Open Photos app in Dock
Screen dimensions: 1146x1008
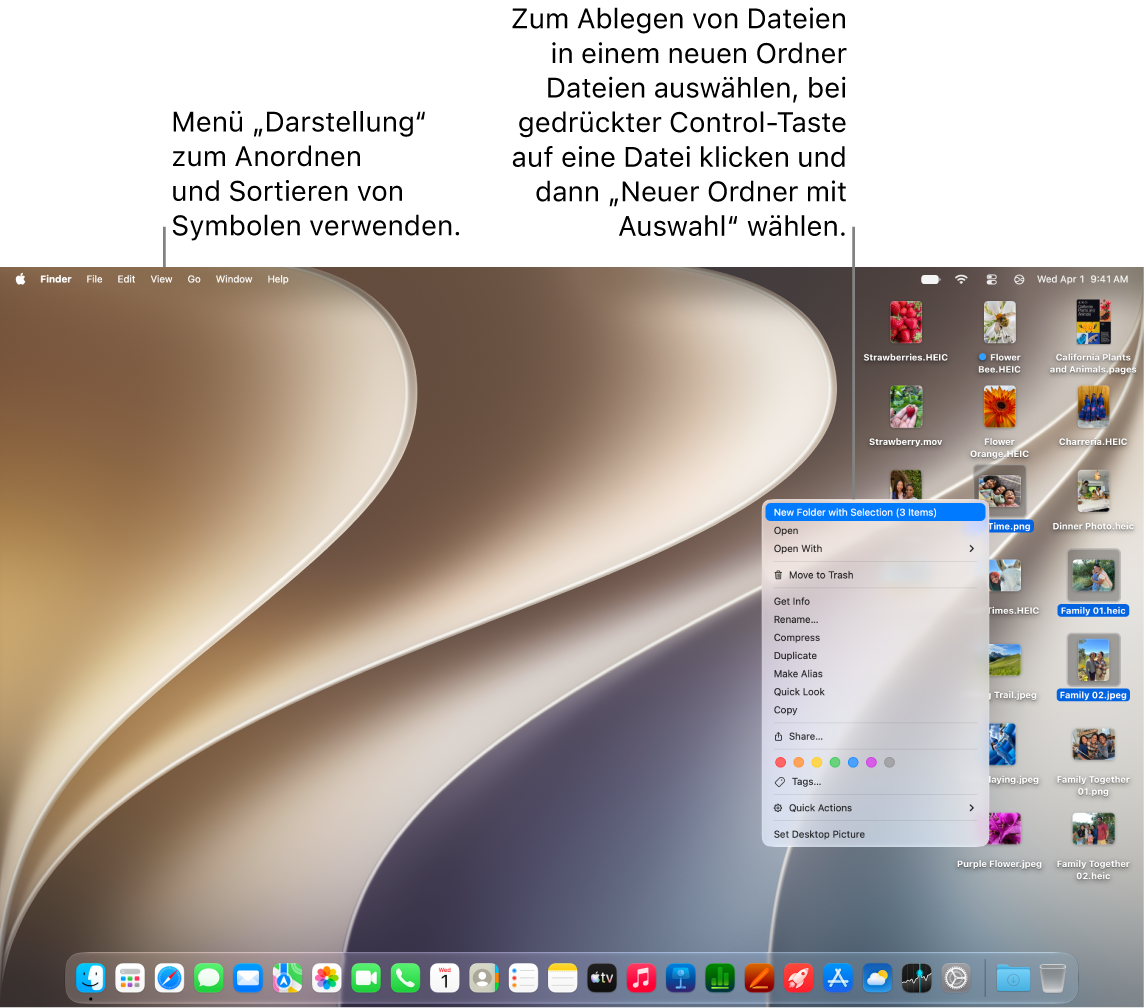point(327,978)
